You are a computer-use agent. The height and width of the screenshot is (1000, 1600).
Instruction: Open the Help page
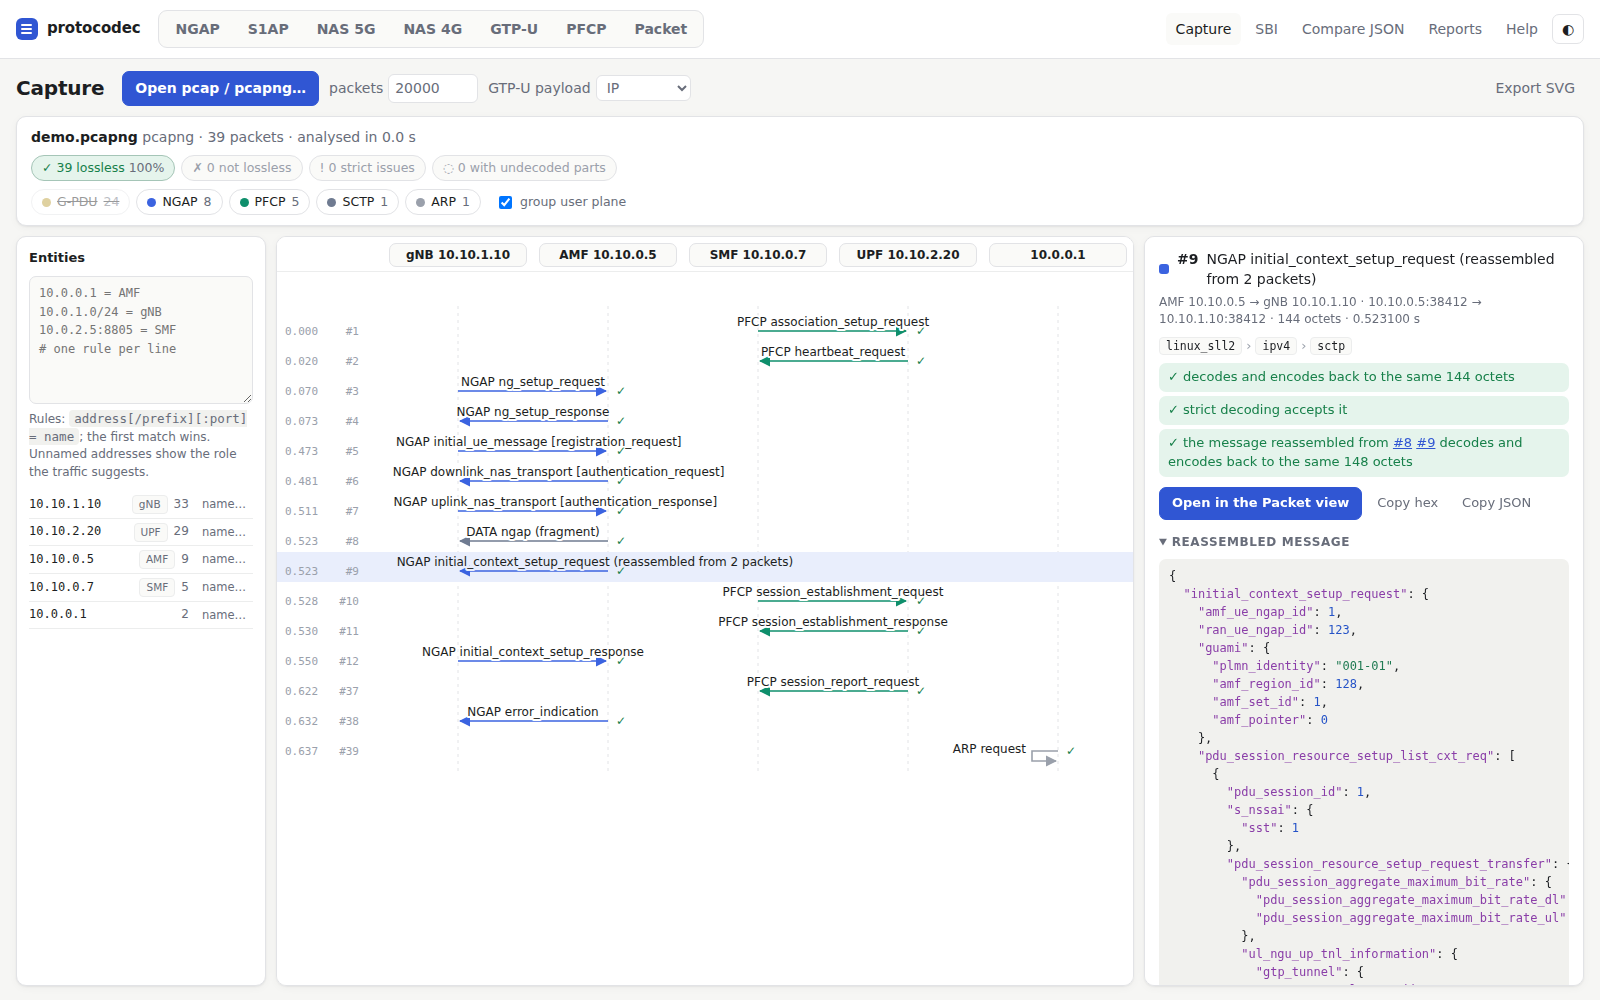[1522, 29]
